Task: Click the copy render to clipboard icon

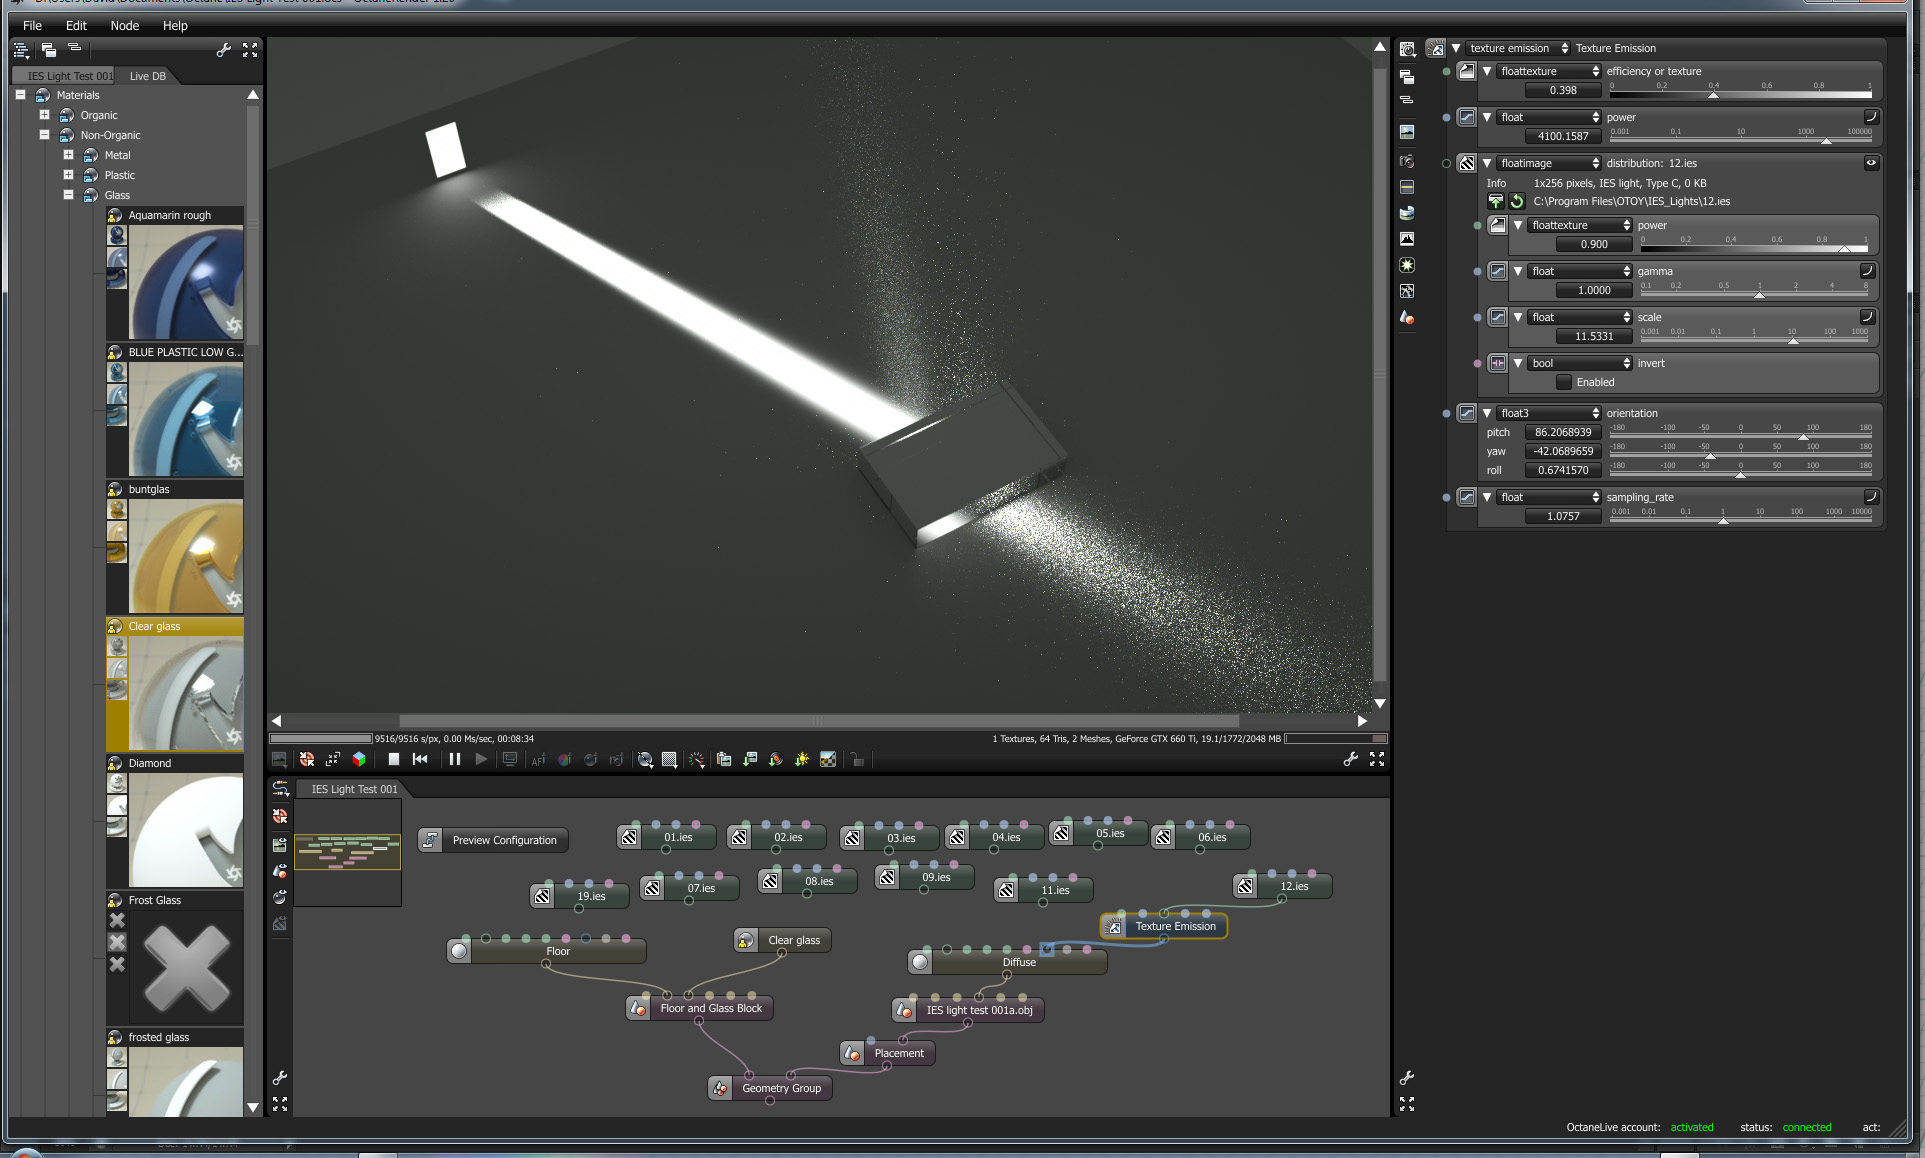Action: 724,760
